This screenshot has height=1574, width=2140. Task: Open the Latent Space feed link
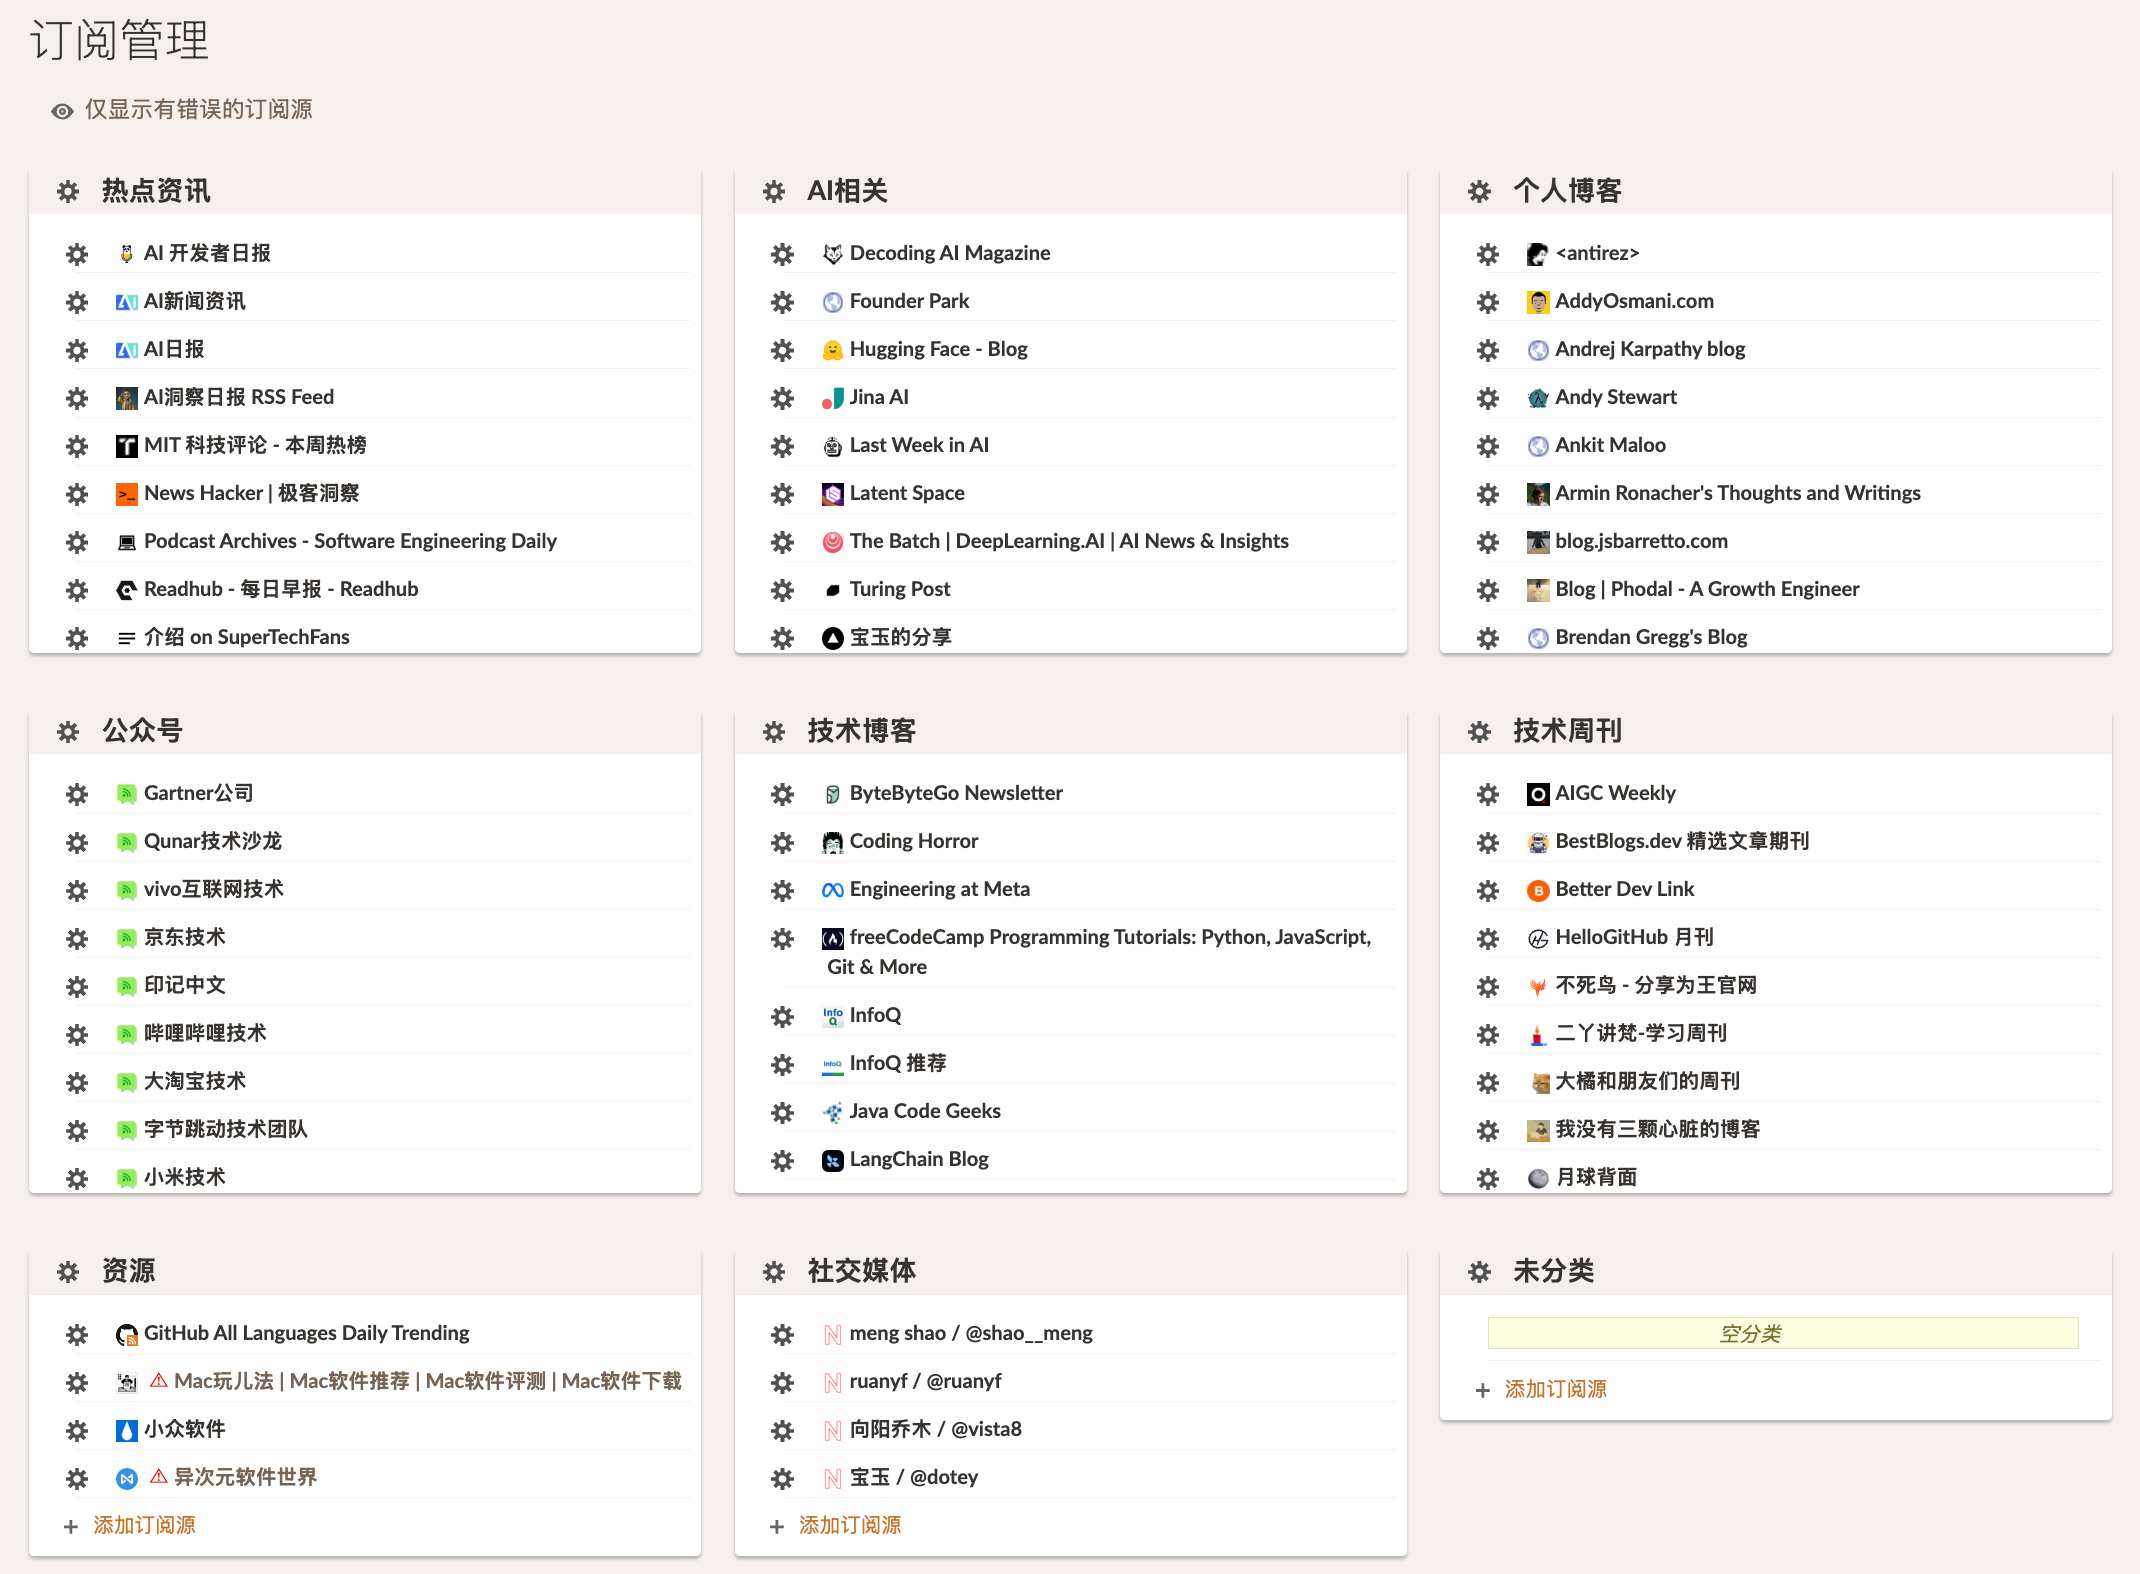coord(906,493)
